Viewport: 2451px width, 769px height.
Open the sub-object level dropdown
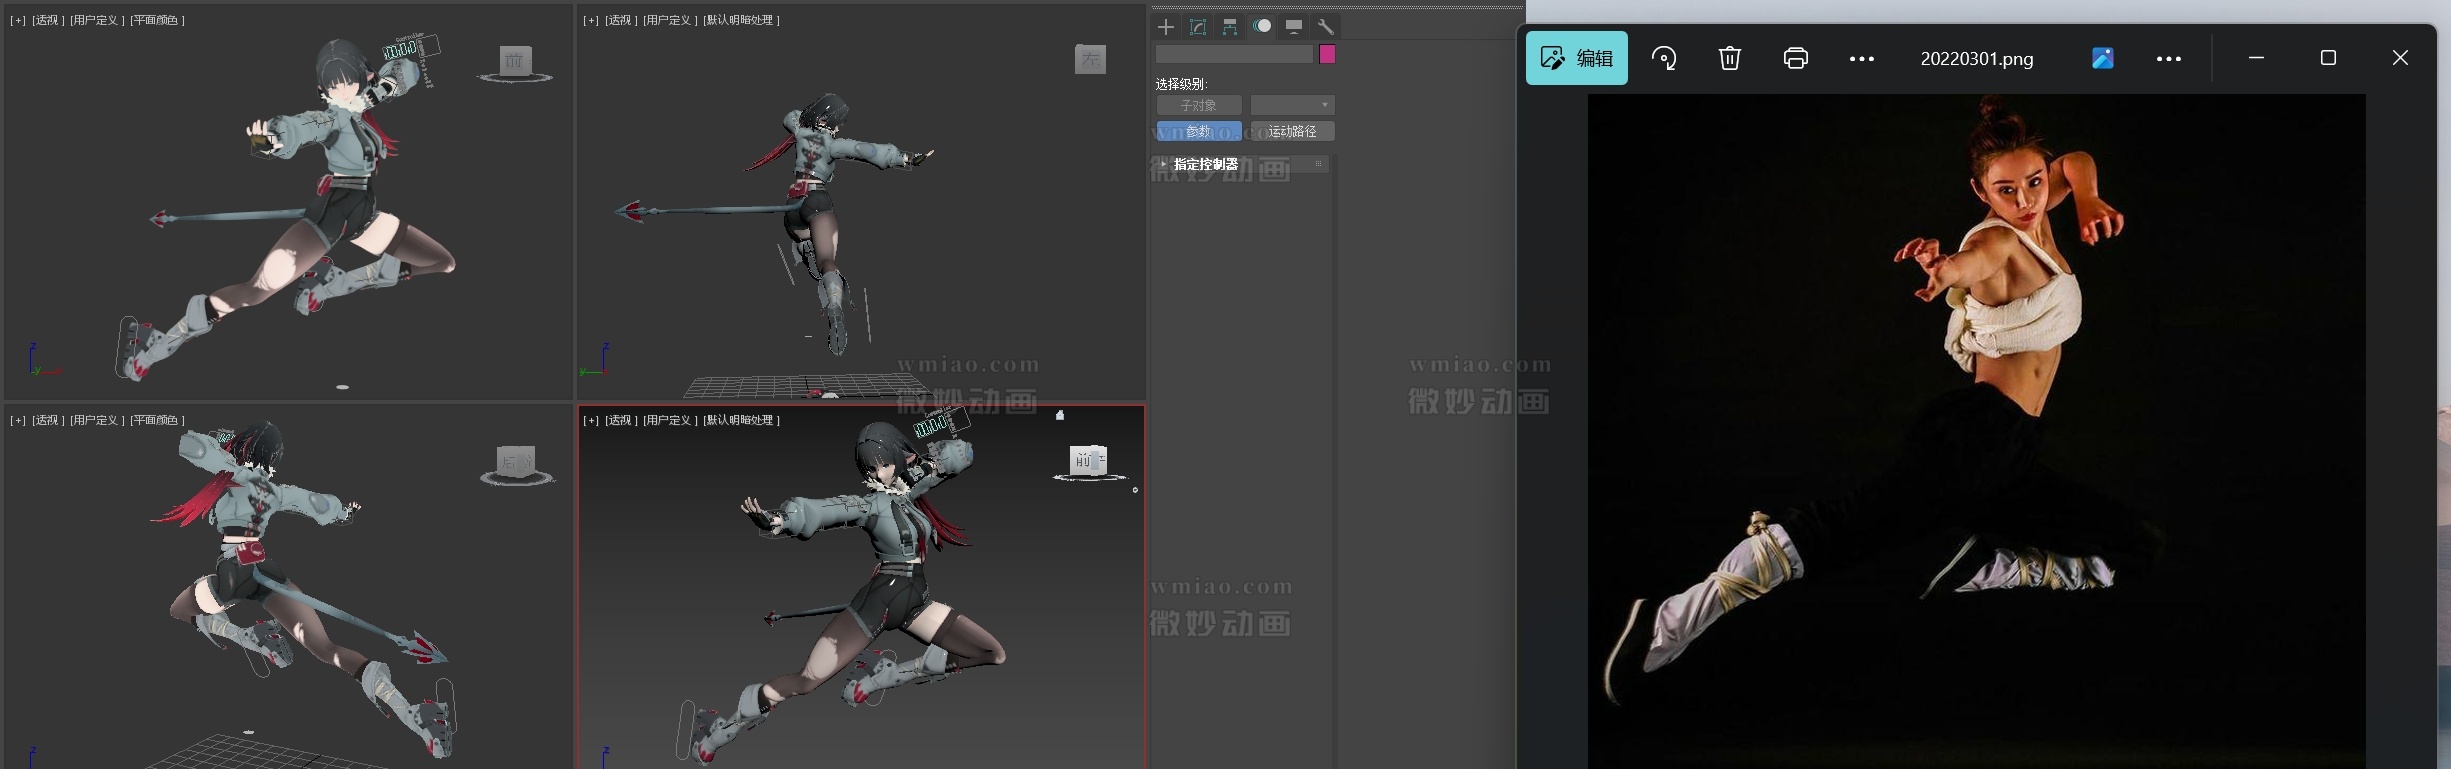(x=1292, y=105)
